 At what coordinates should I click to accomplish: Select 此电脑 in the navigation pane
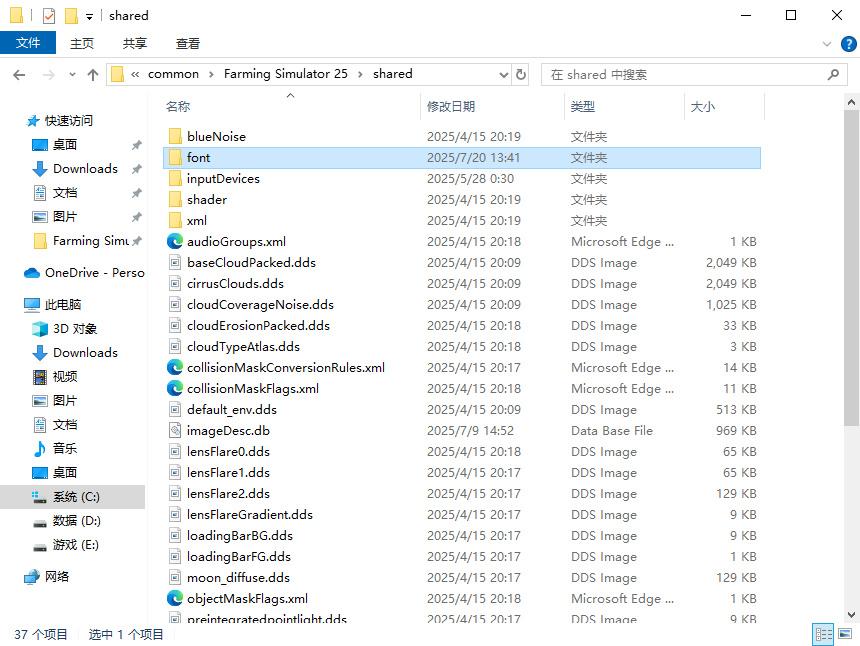pos(63,304)
